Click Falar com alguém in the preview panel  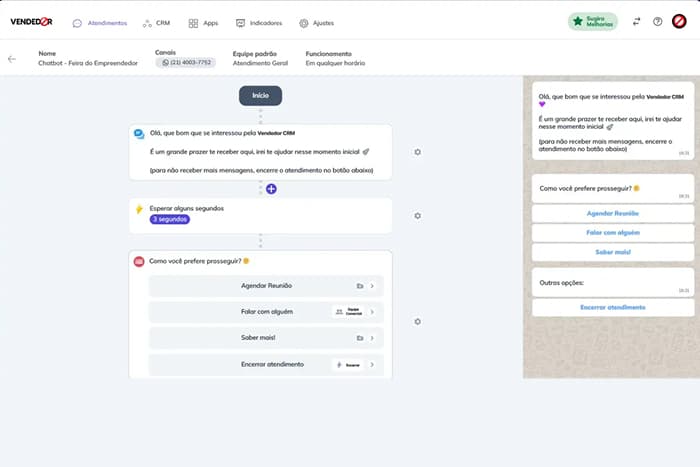(613, 233)
